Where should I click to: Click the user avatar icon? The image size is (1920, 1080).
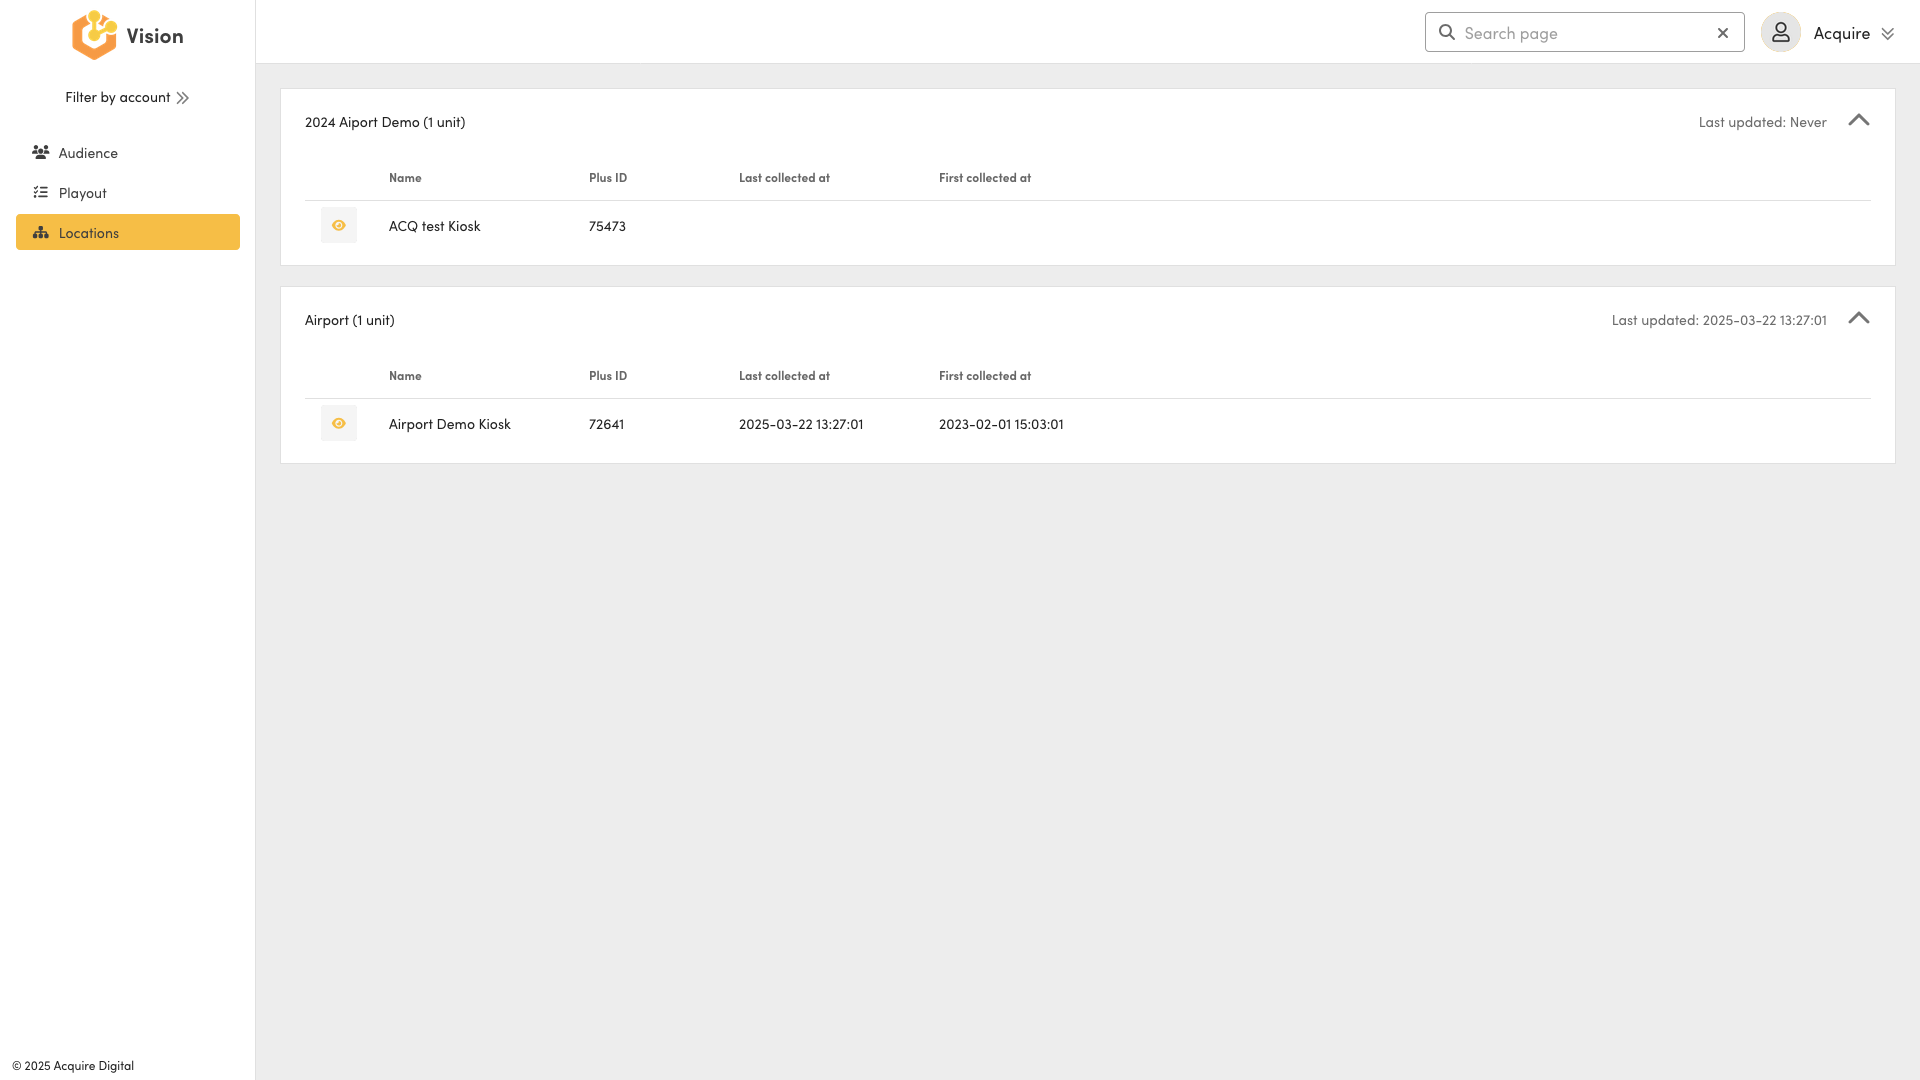[x=1781, y=32]
